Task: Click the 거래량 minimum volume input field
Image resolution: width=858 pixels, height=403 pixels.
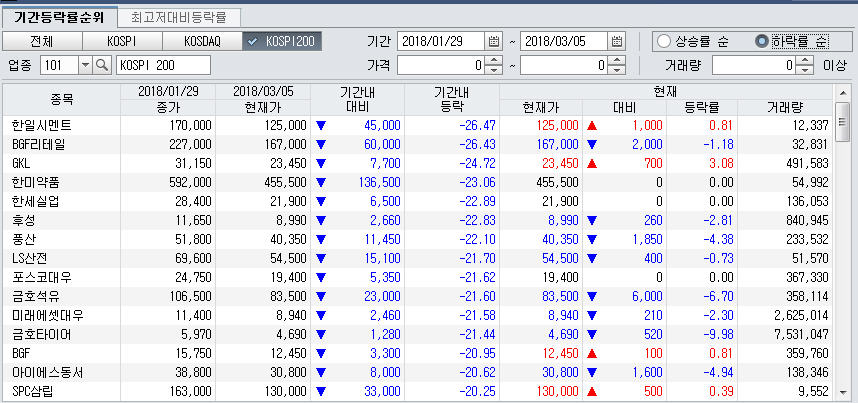Action: click(x=754, y=66)
